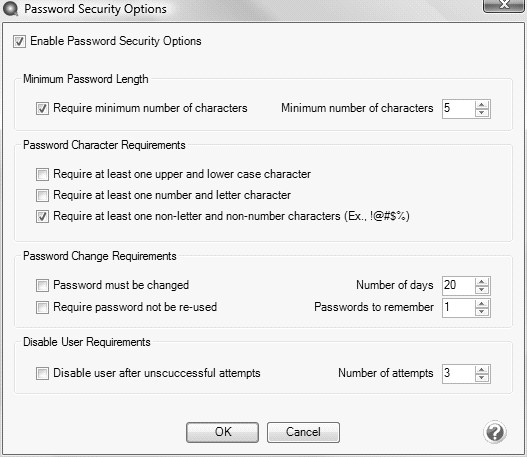Image resolution: width=527 pixels, height=457 pixels.
Task: Check Require at least one number and letter
Action: click(x=42, y=196)
